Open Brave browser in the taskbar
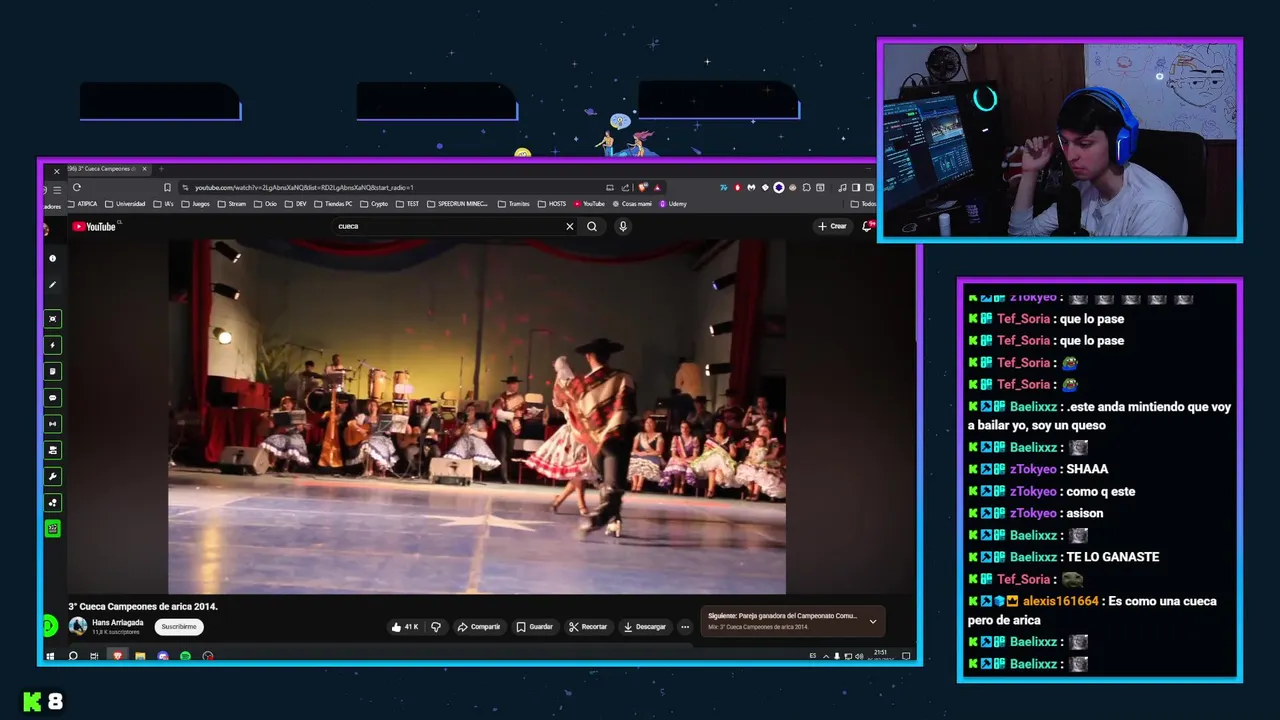 (117, 656)
